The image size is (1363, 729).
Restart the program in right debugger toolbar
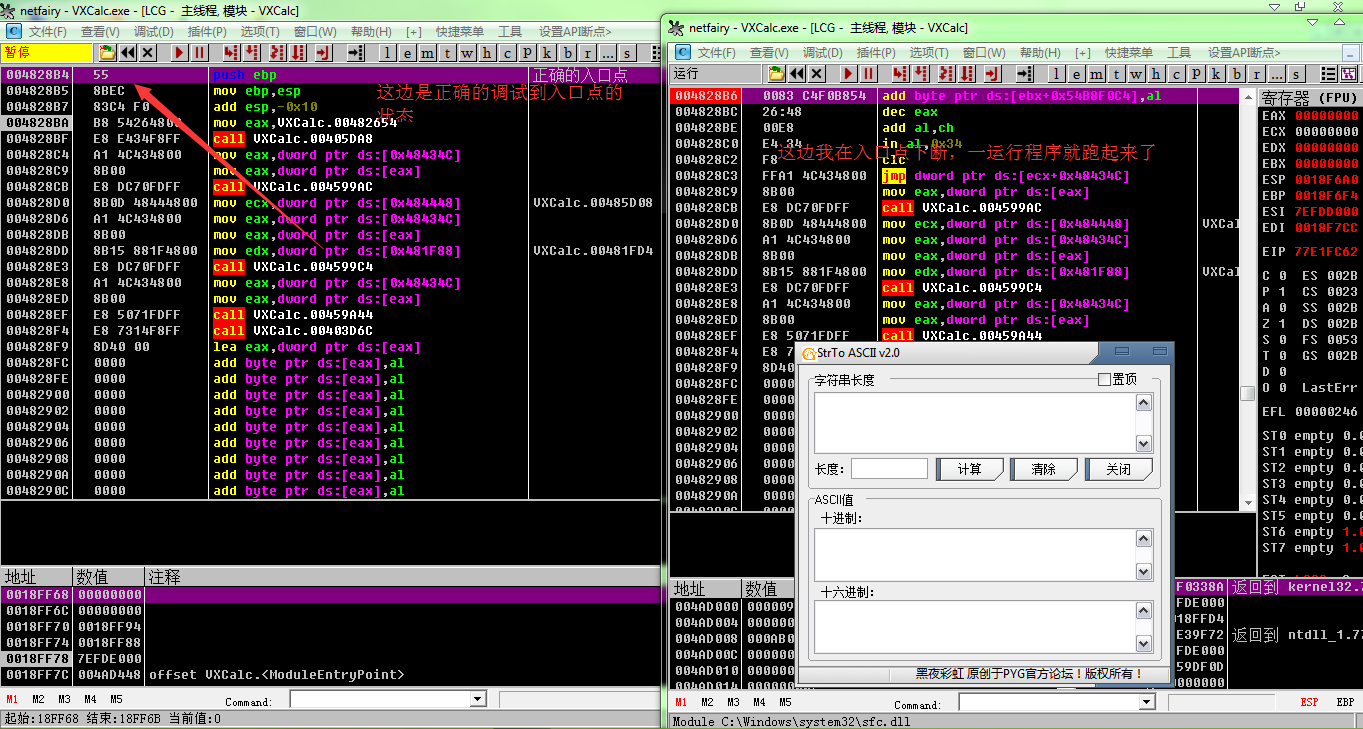pos(796,74)
